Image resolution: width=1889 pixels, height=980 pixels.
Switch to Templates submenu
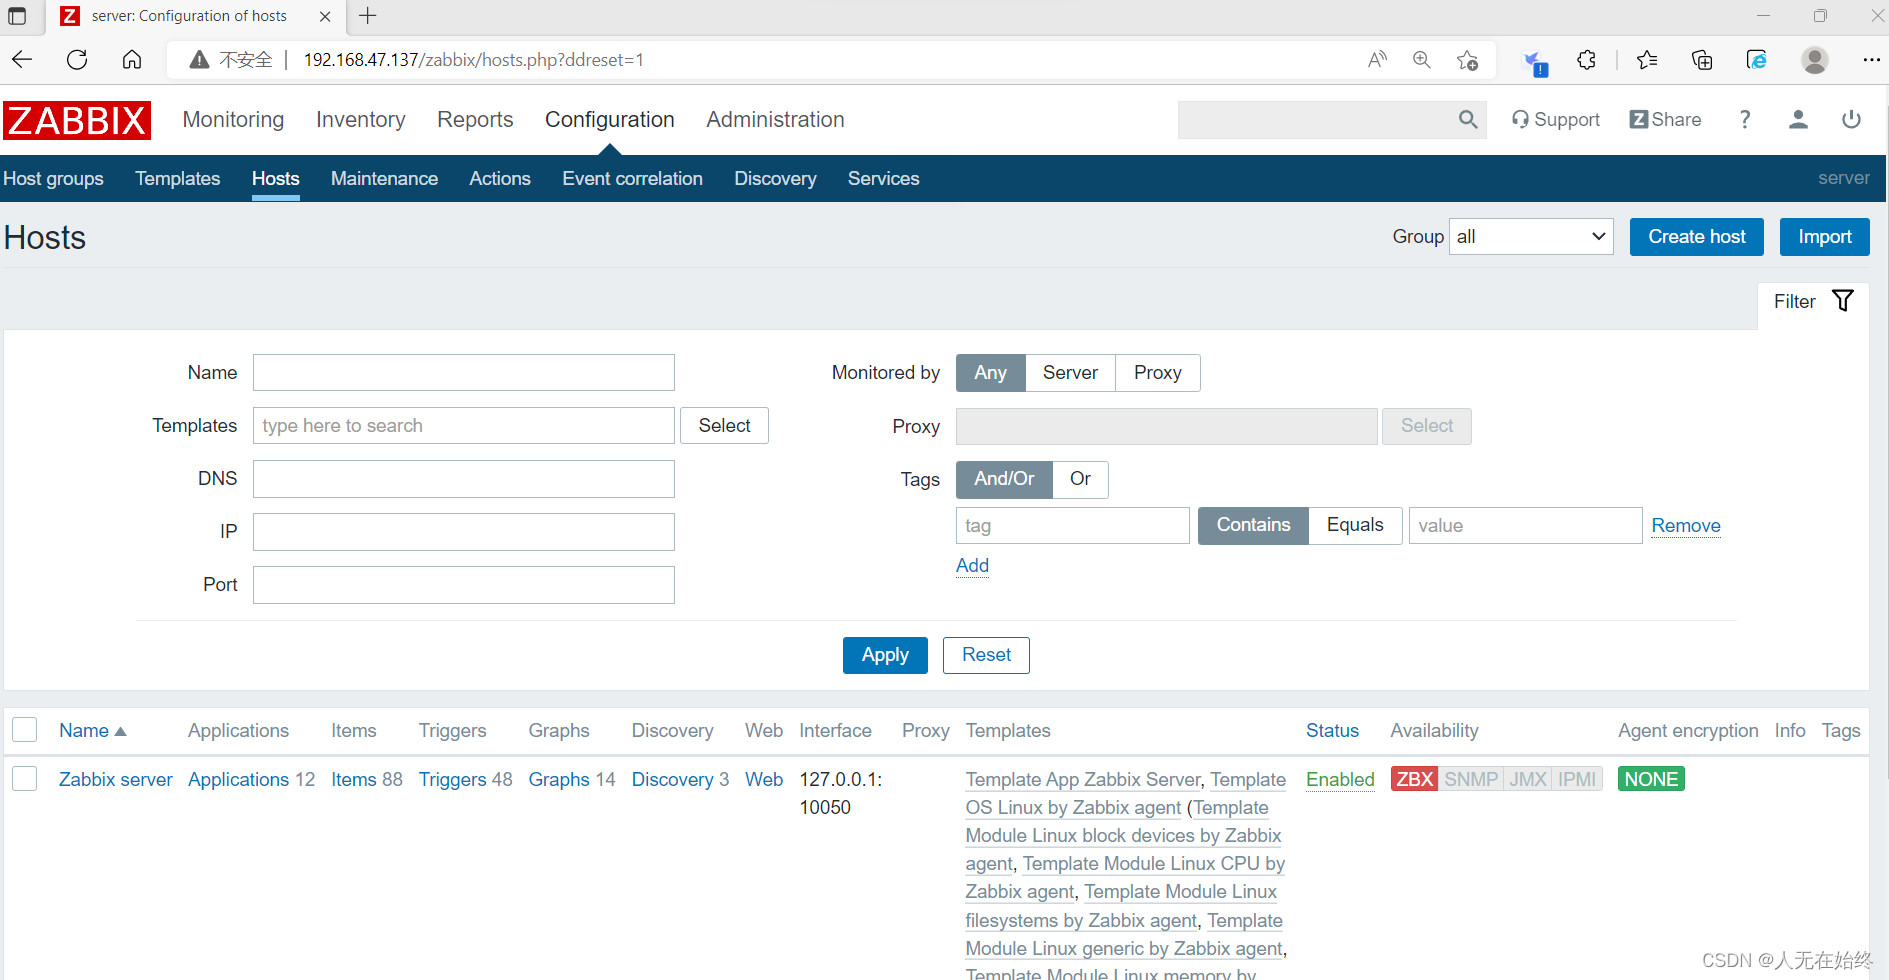pos(178,179)
